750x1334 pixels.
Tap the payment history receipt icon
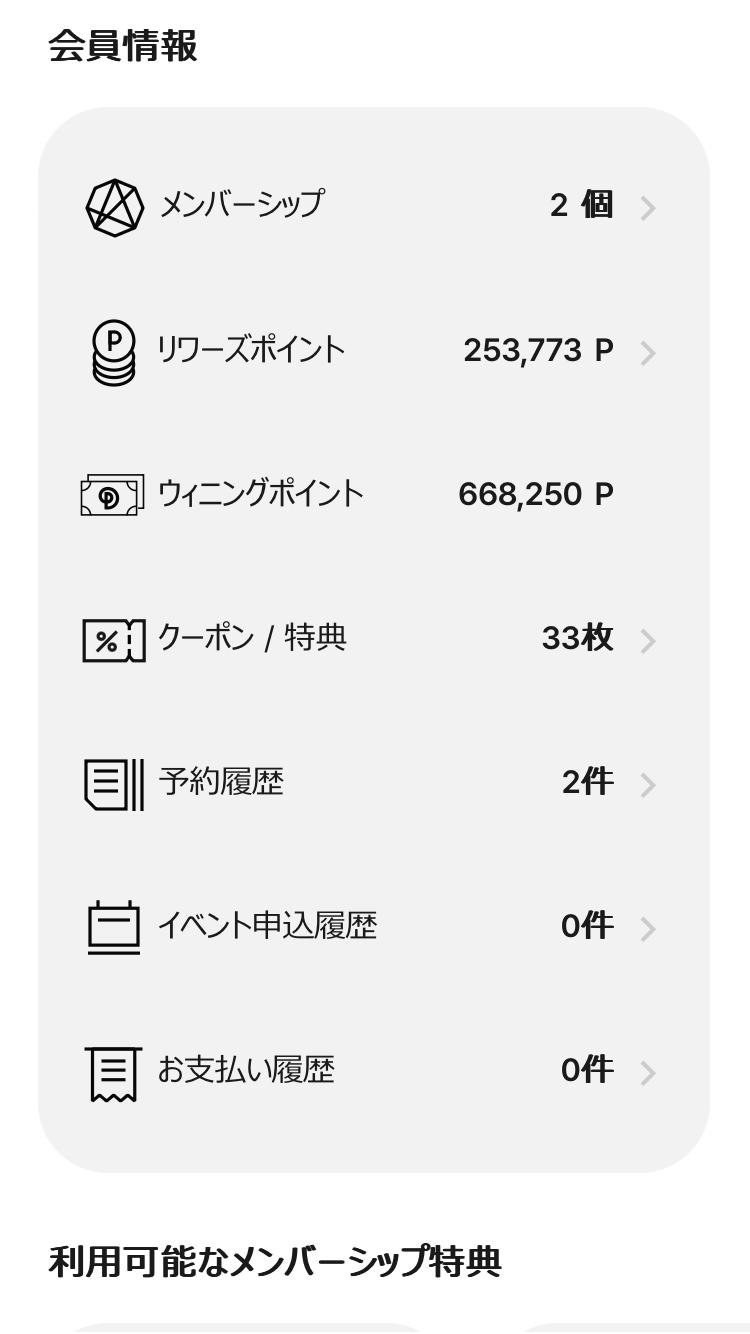113,1073
